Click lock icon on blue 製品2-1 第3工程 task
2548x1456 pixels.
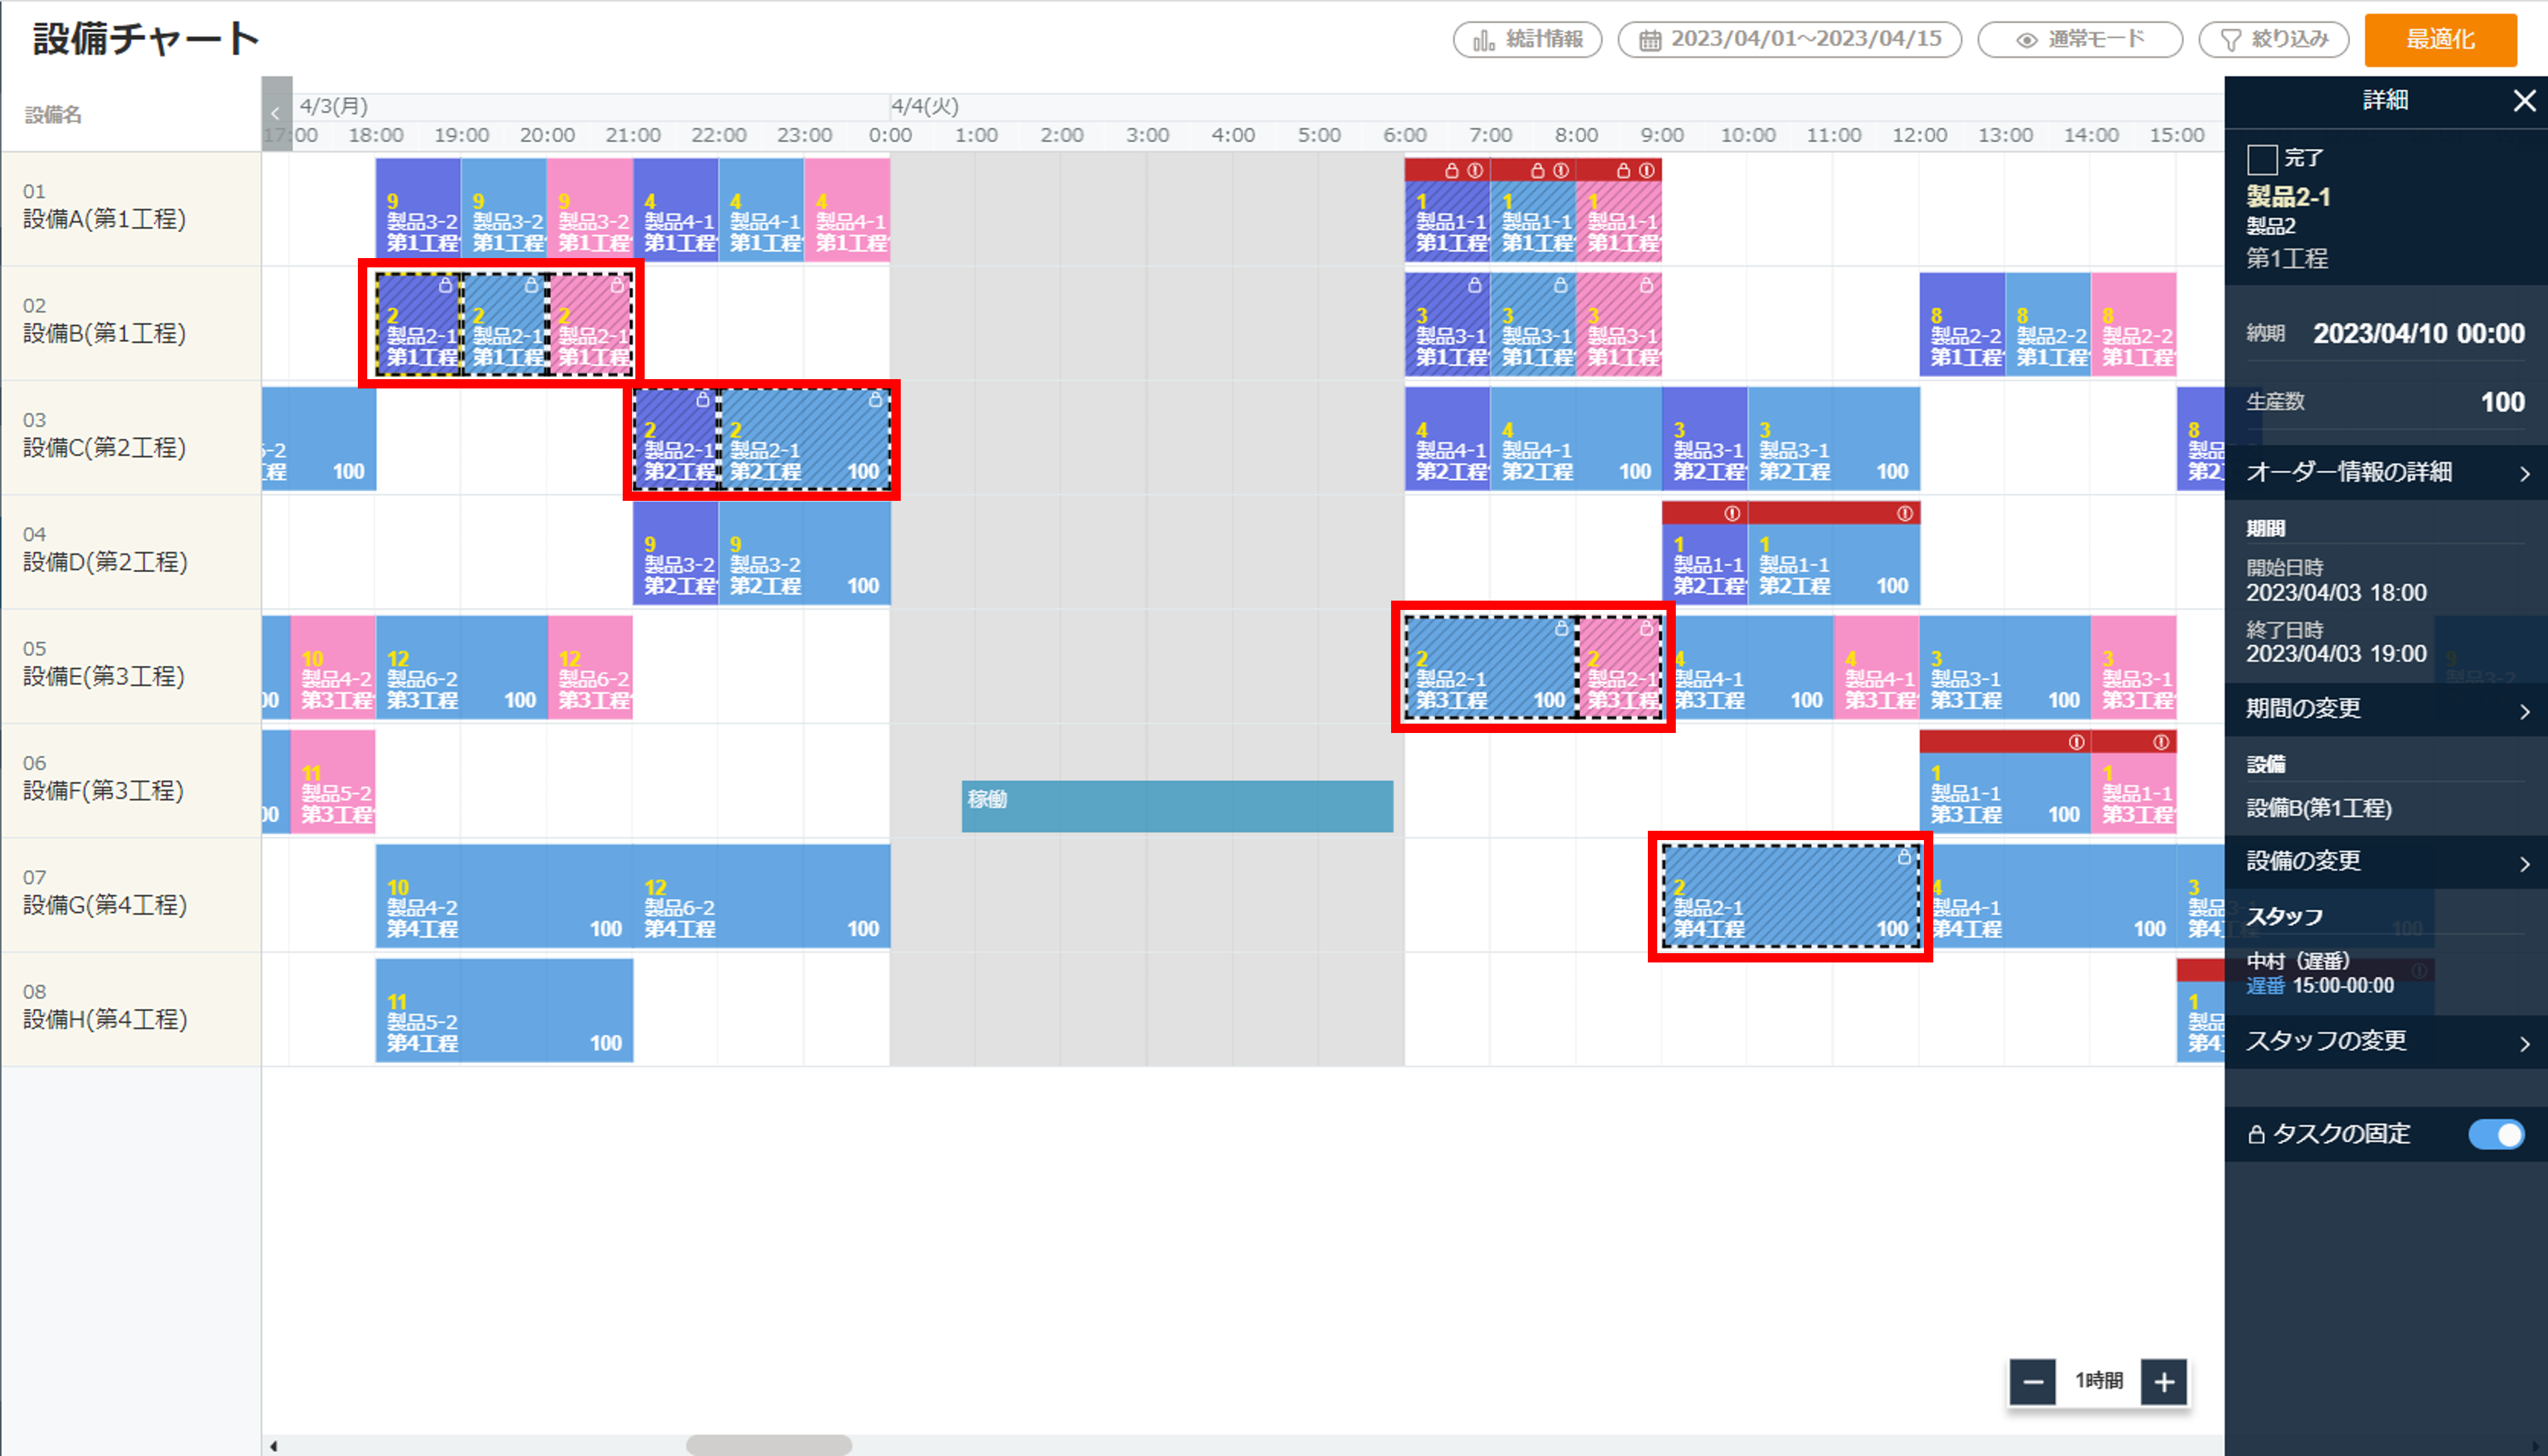1561,628
